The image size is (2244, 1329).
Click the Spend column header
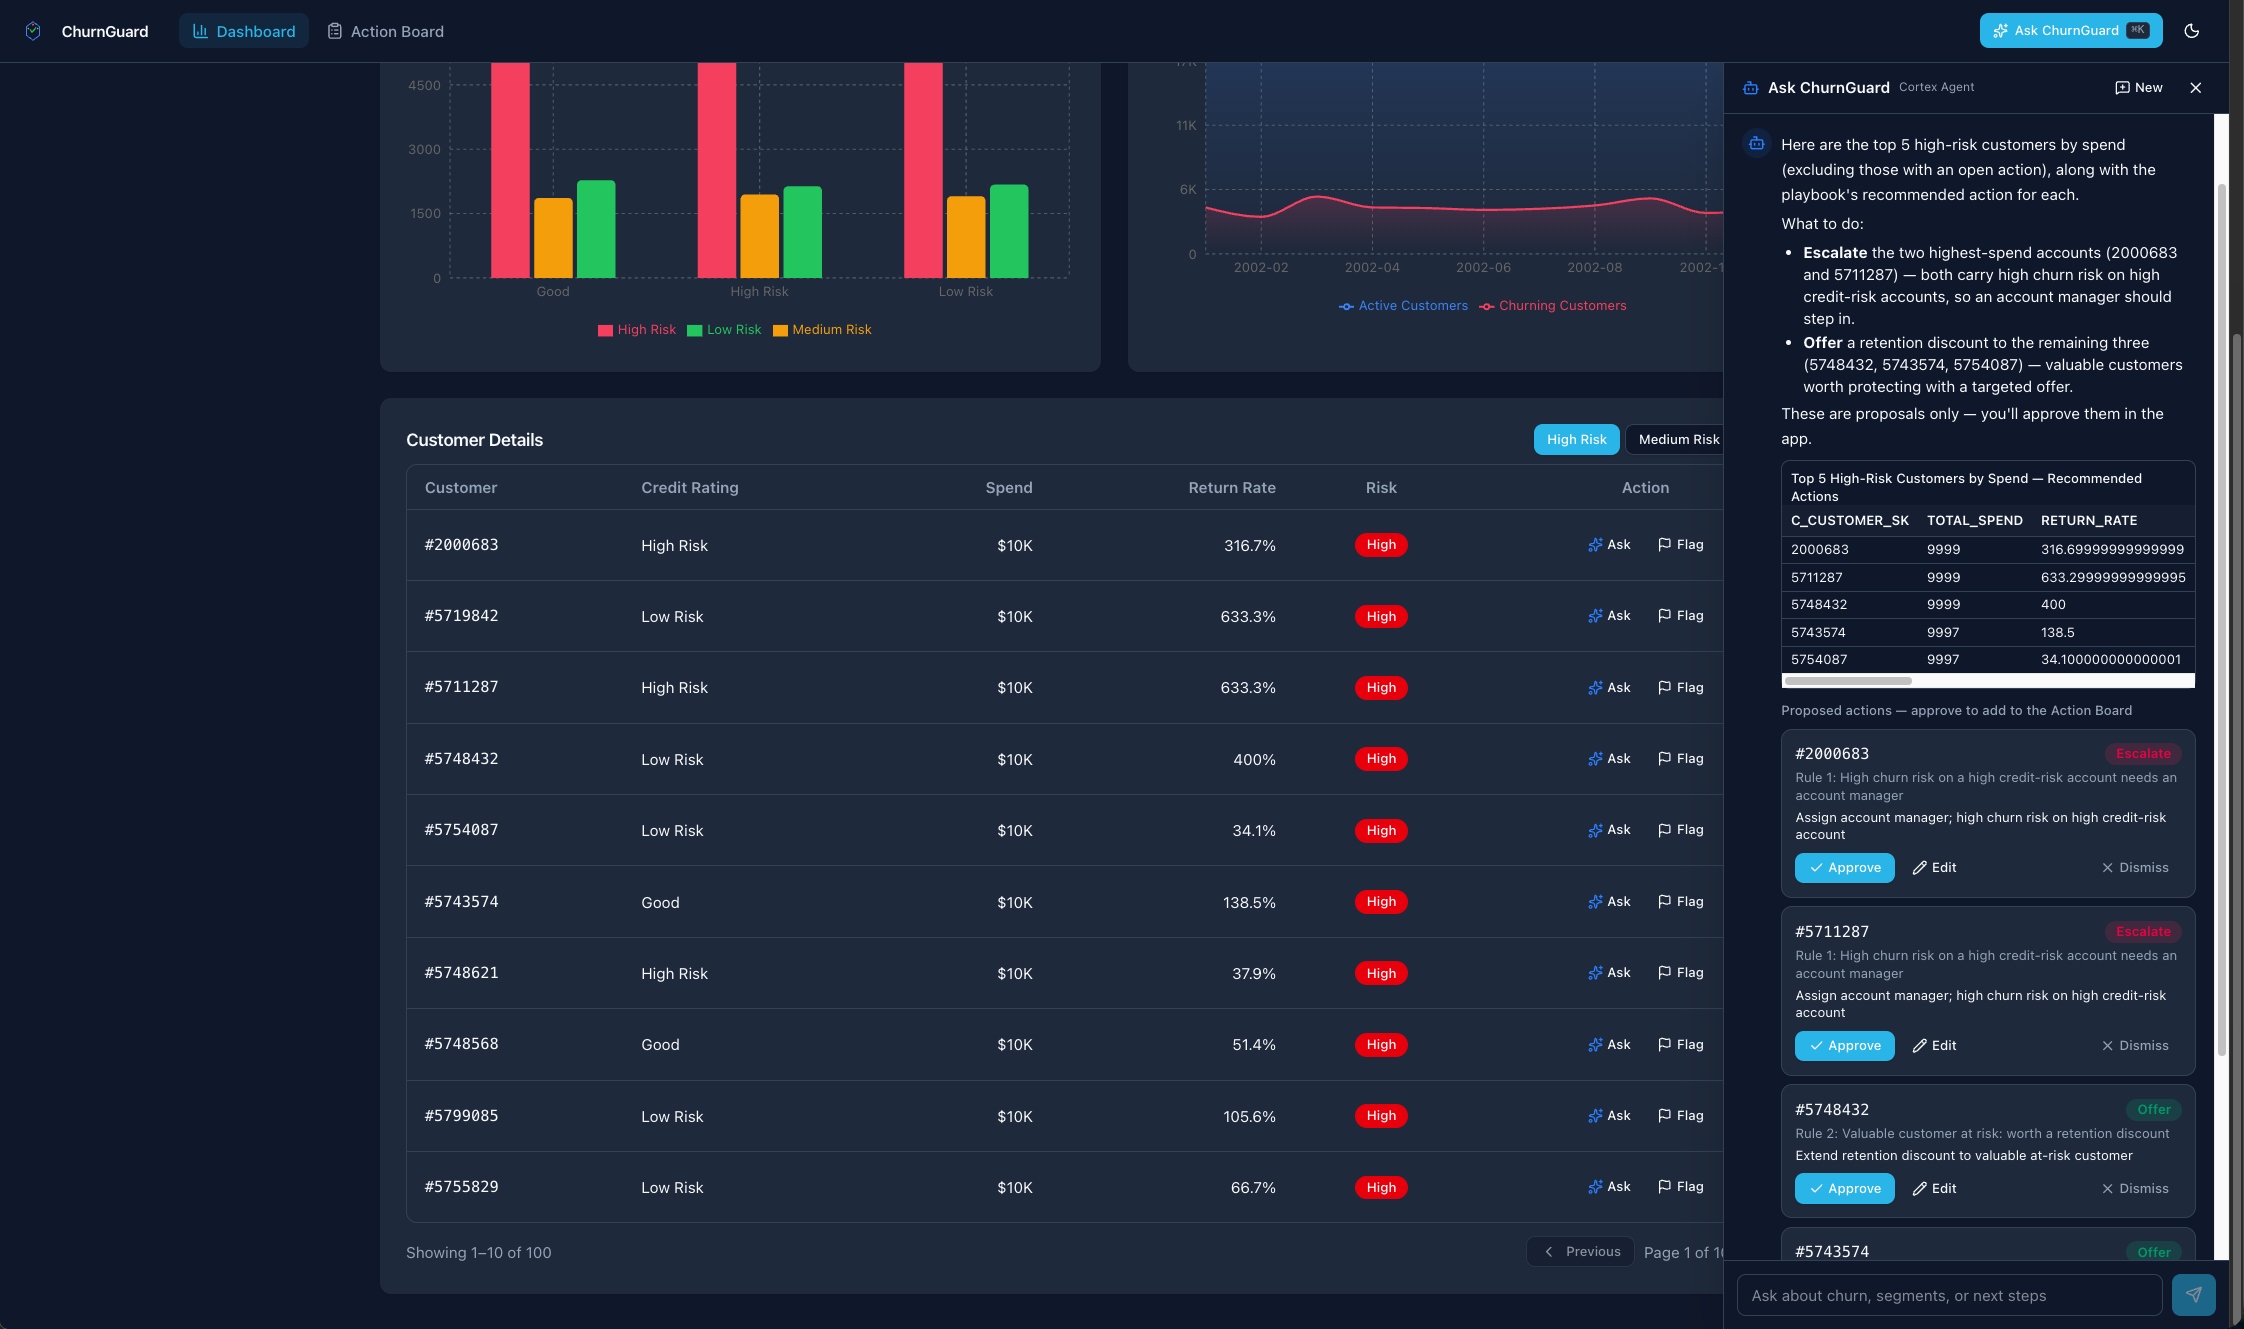point(1008,488)
